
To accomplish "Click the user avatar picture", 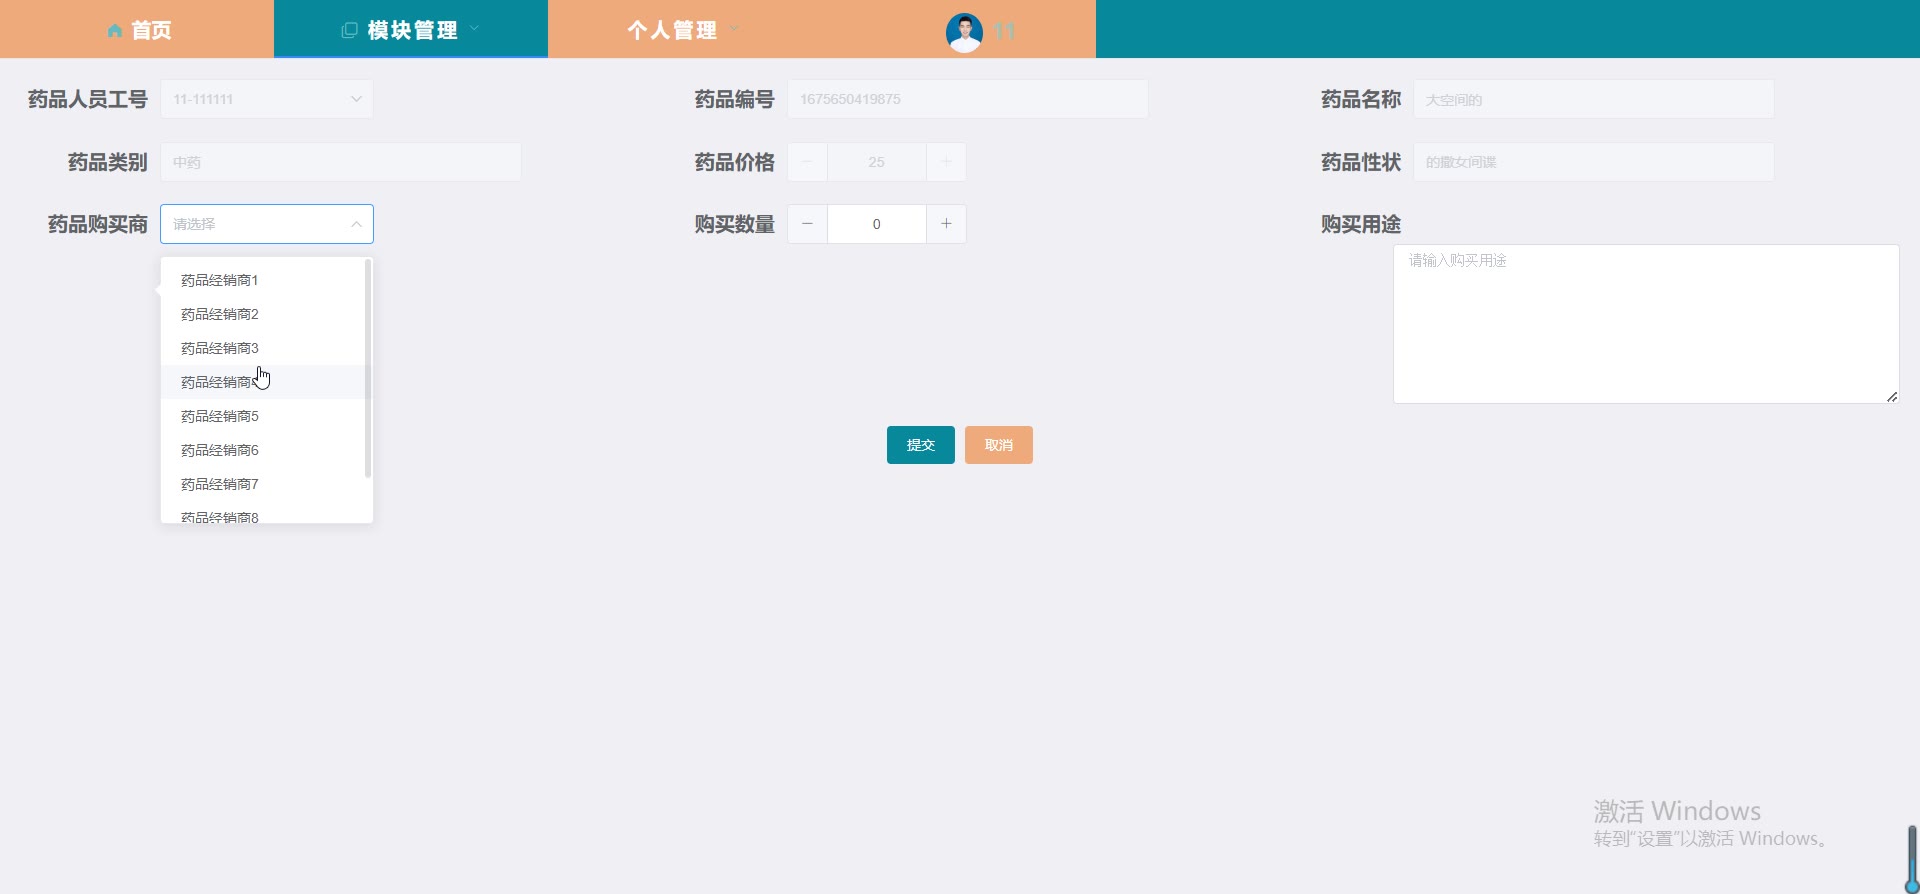I will (964, 33).
